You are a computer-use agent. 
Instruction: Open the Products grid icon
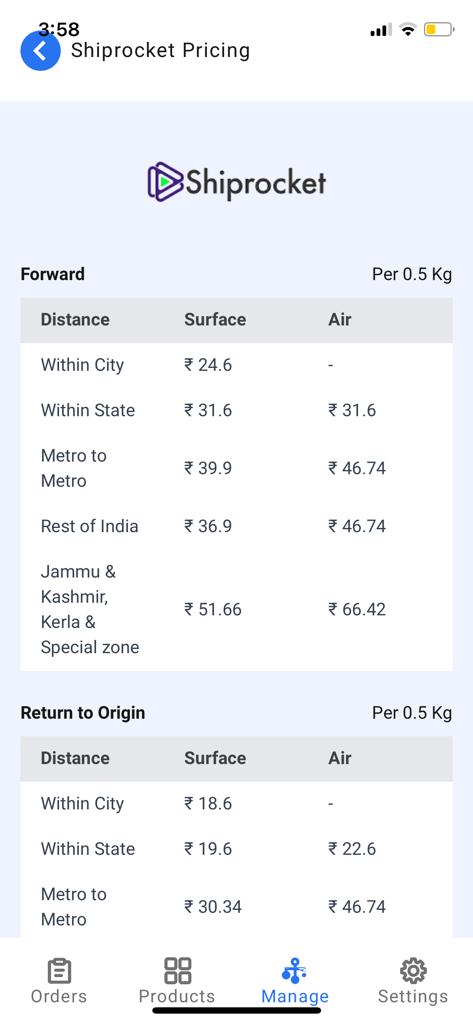177,970
